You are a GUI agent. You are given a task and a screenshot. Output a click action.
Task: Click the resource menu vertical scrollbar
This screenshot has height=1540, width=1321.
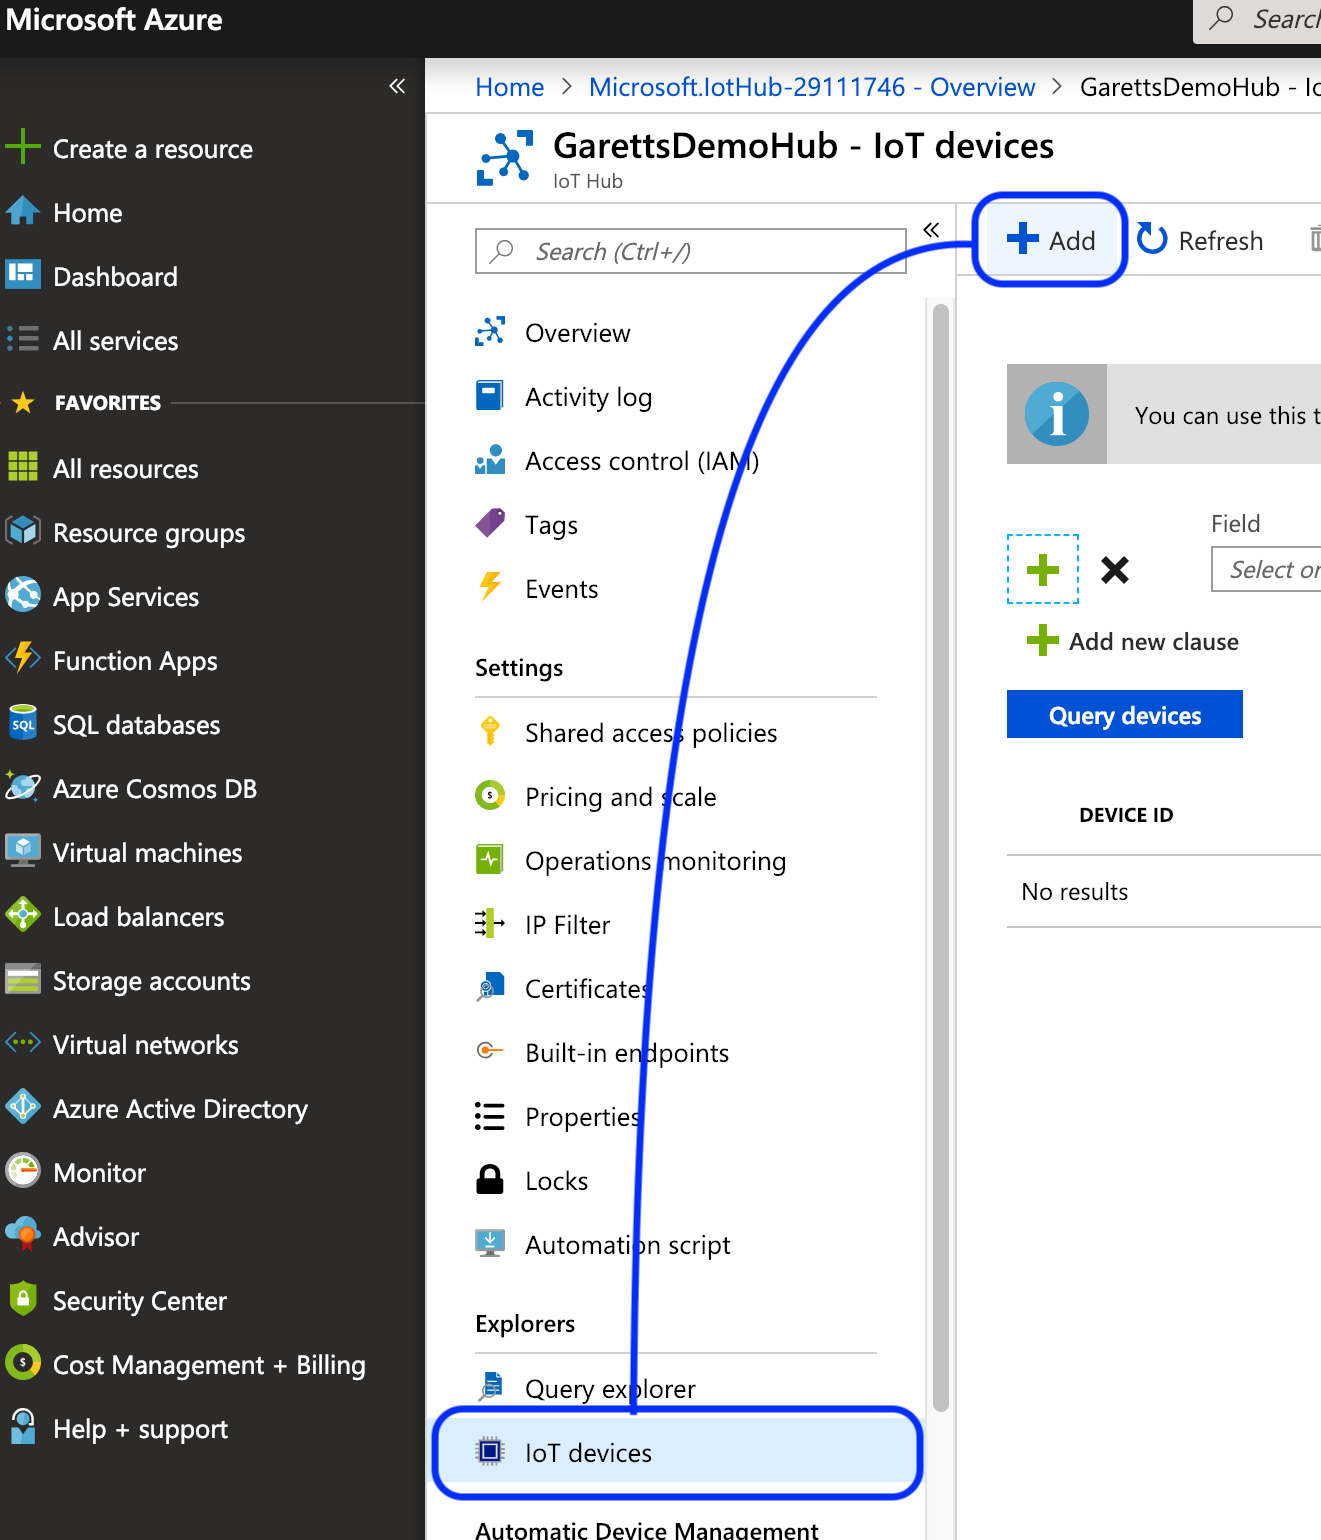coord(941,858)
